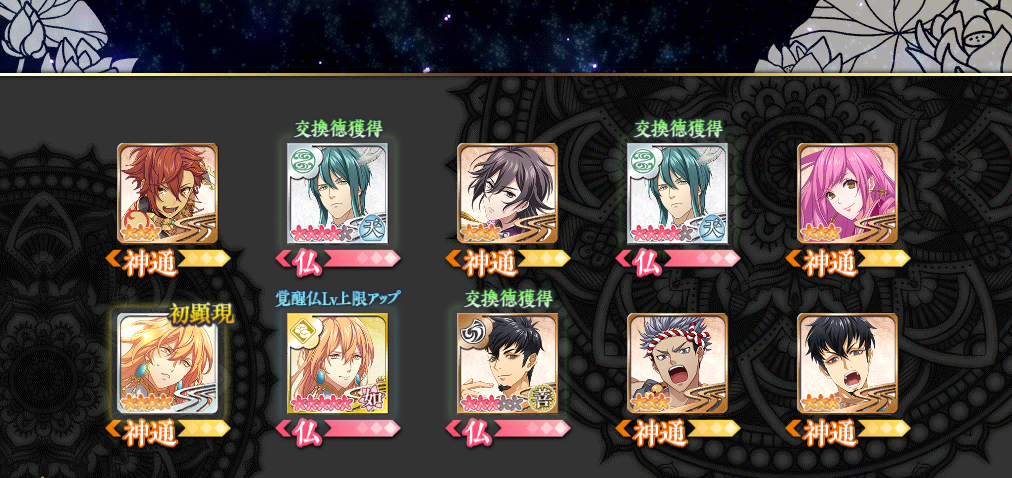Click the five-star row on gold-framed card
Screen dimensions: 1012x478
click(323, 405)
